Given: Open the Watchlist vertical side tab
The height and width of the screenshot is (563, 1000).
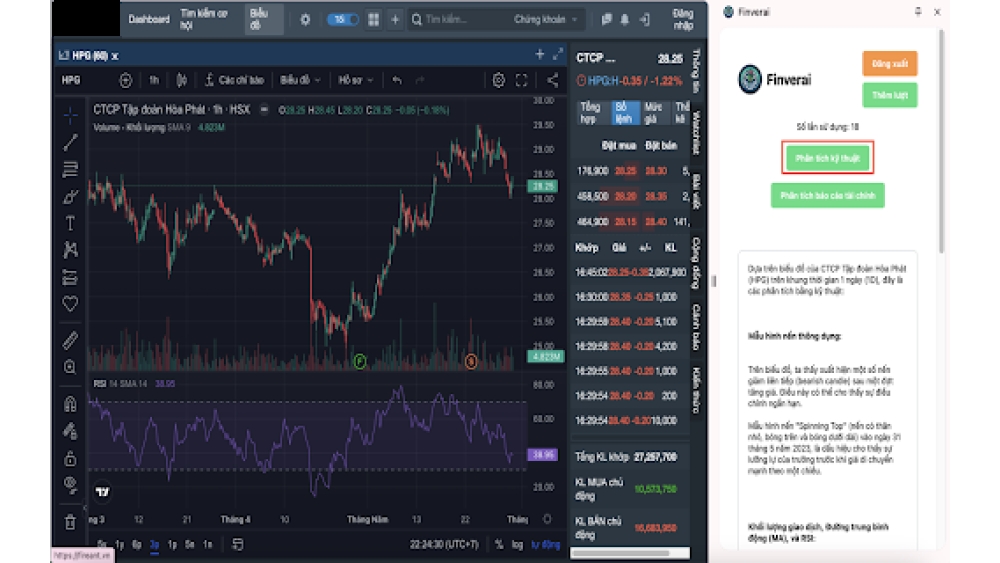Looking at the screenshot, I should [x=696, y=133].
